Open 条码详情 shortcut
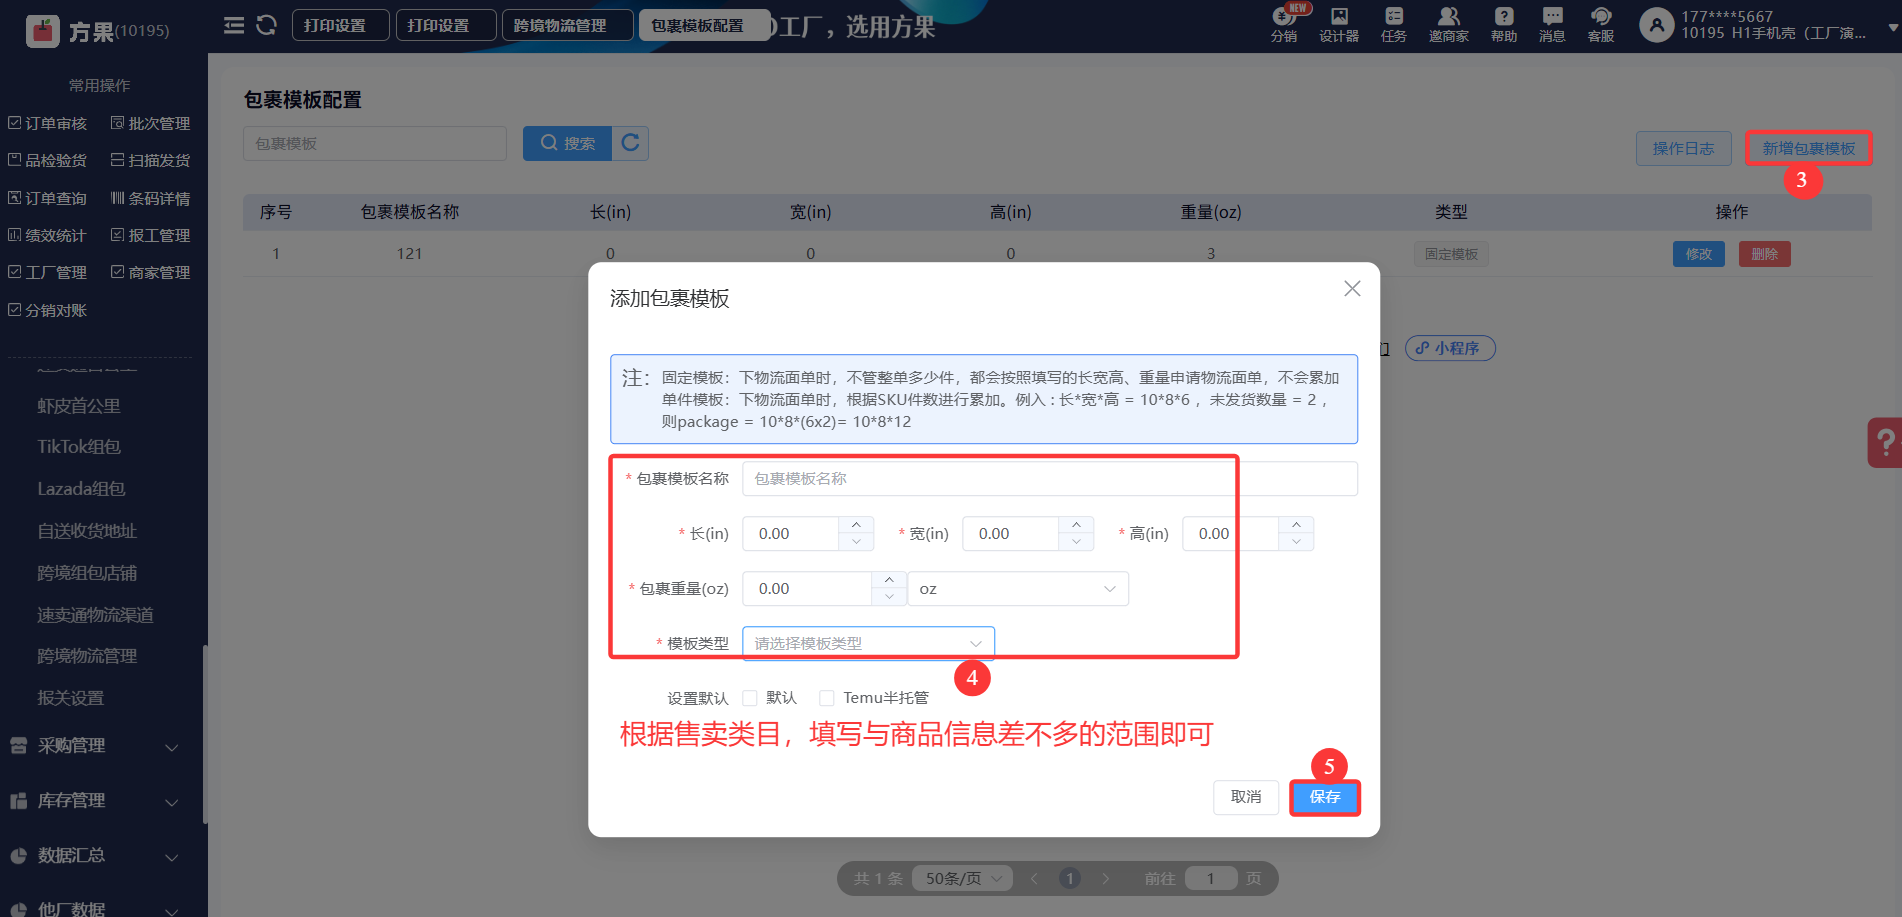1902x917 pixels. point(151,198)
